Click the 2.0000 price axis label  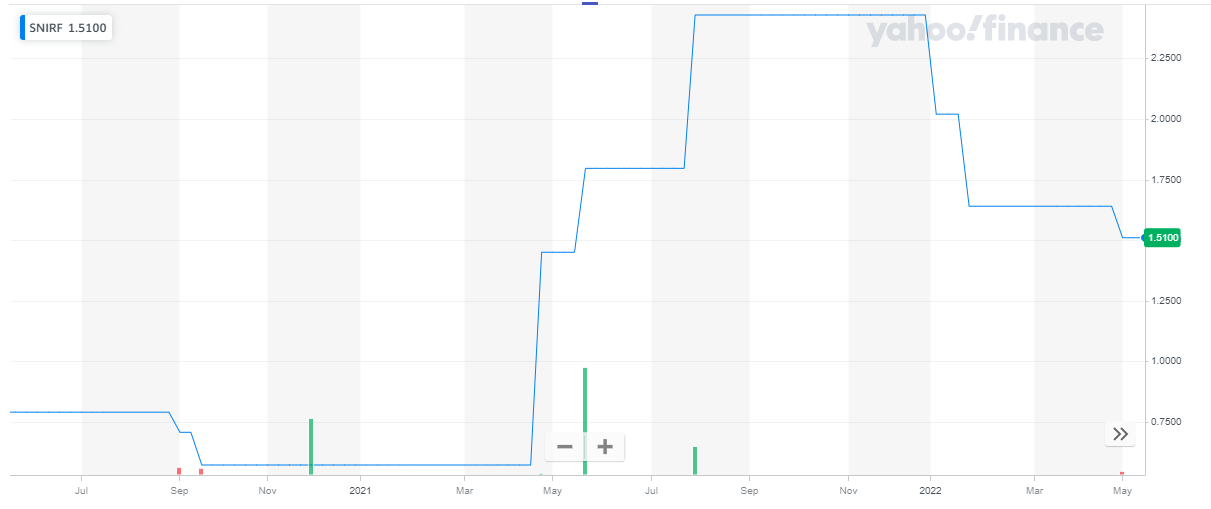pos(1166,119)
